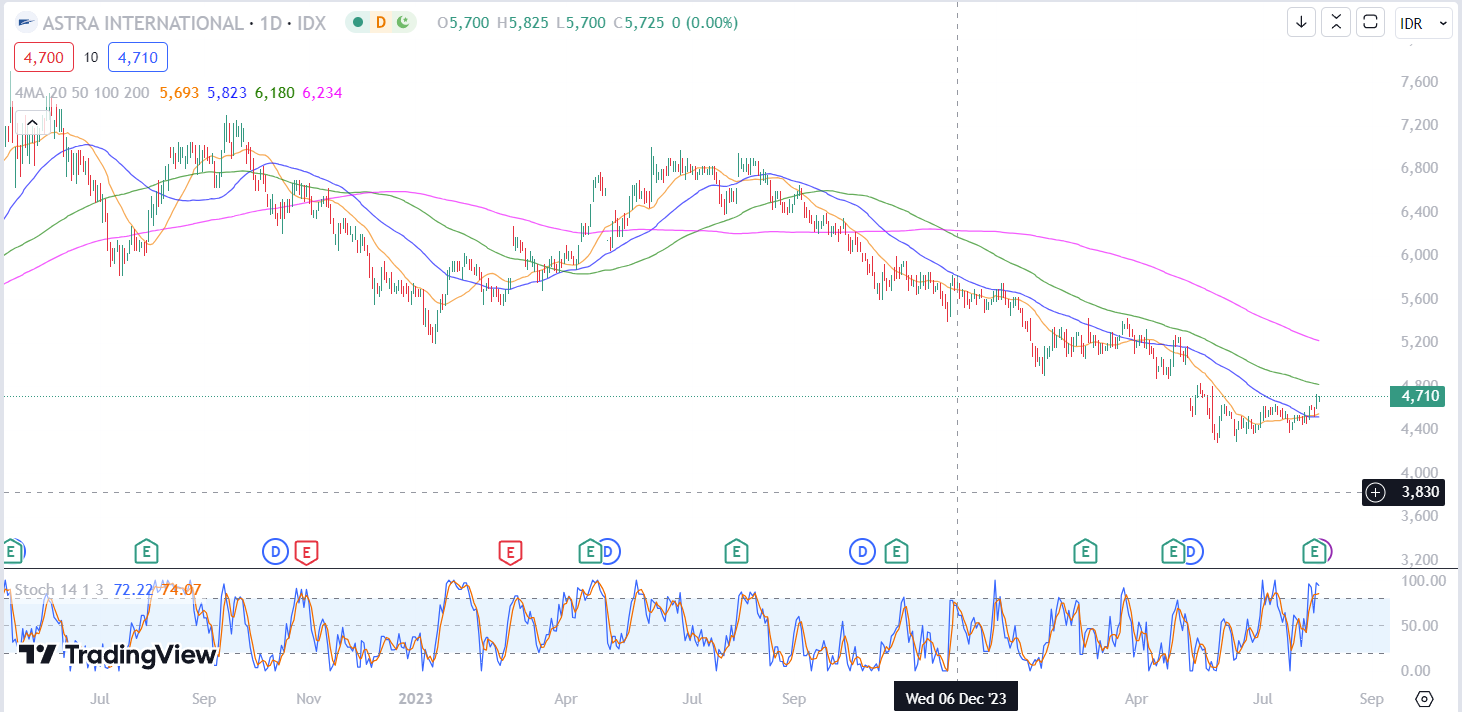Click the blue 4,710 buy price button
The width and height of the screenshot is (1462, 712).
click(x=138, y=58)
